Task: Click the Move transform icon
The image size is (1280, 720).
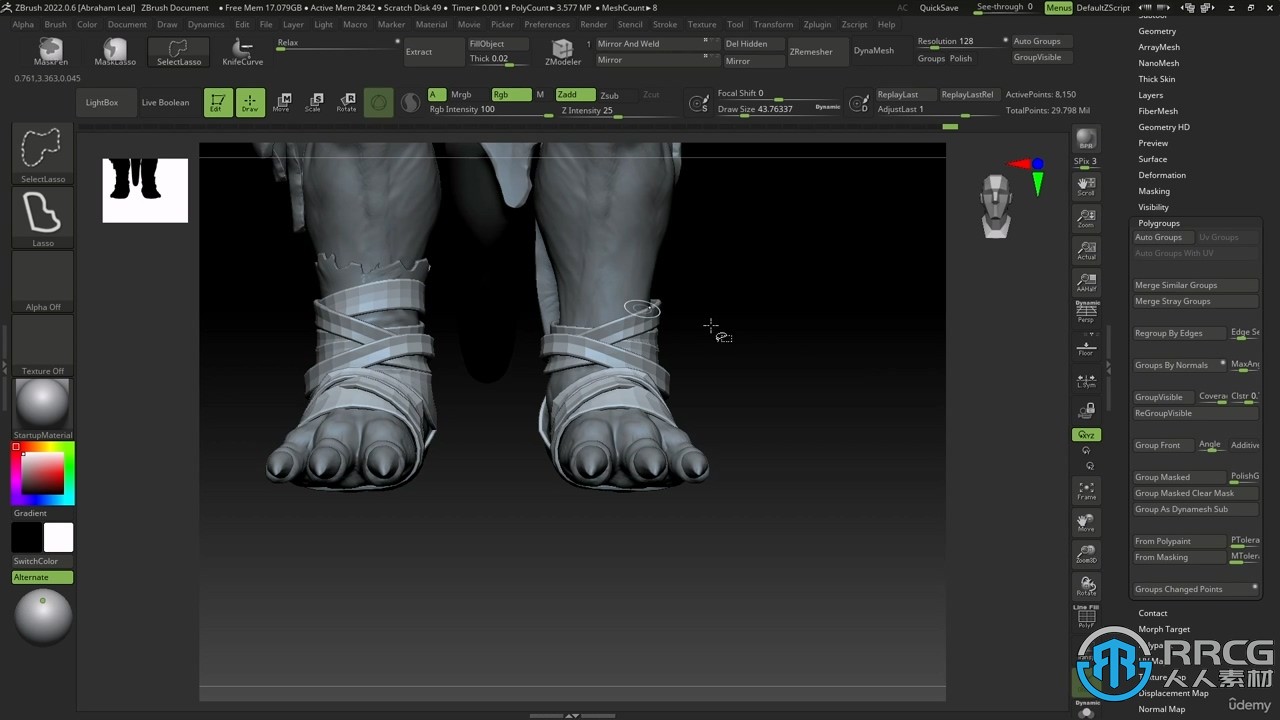Action: pos(282,102)
